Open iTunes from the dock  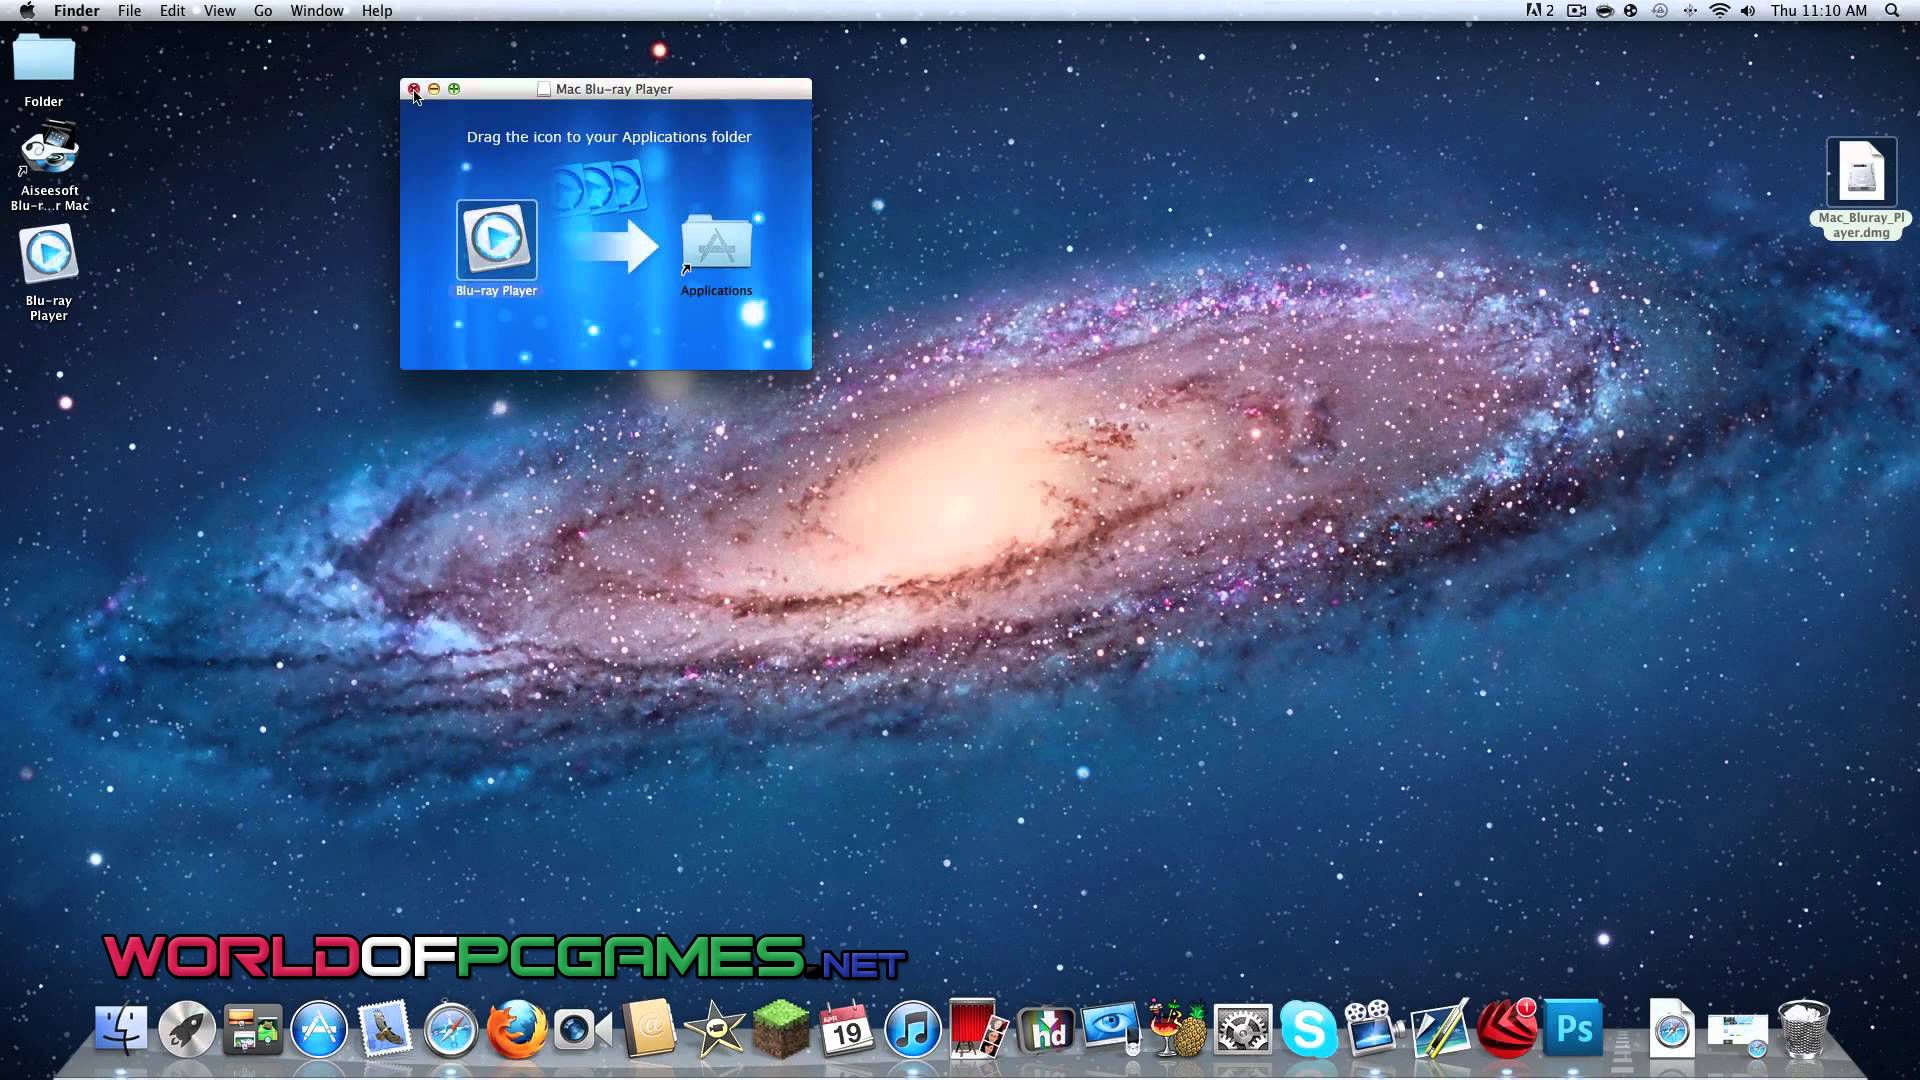coord(913,1030)
